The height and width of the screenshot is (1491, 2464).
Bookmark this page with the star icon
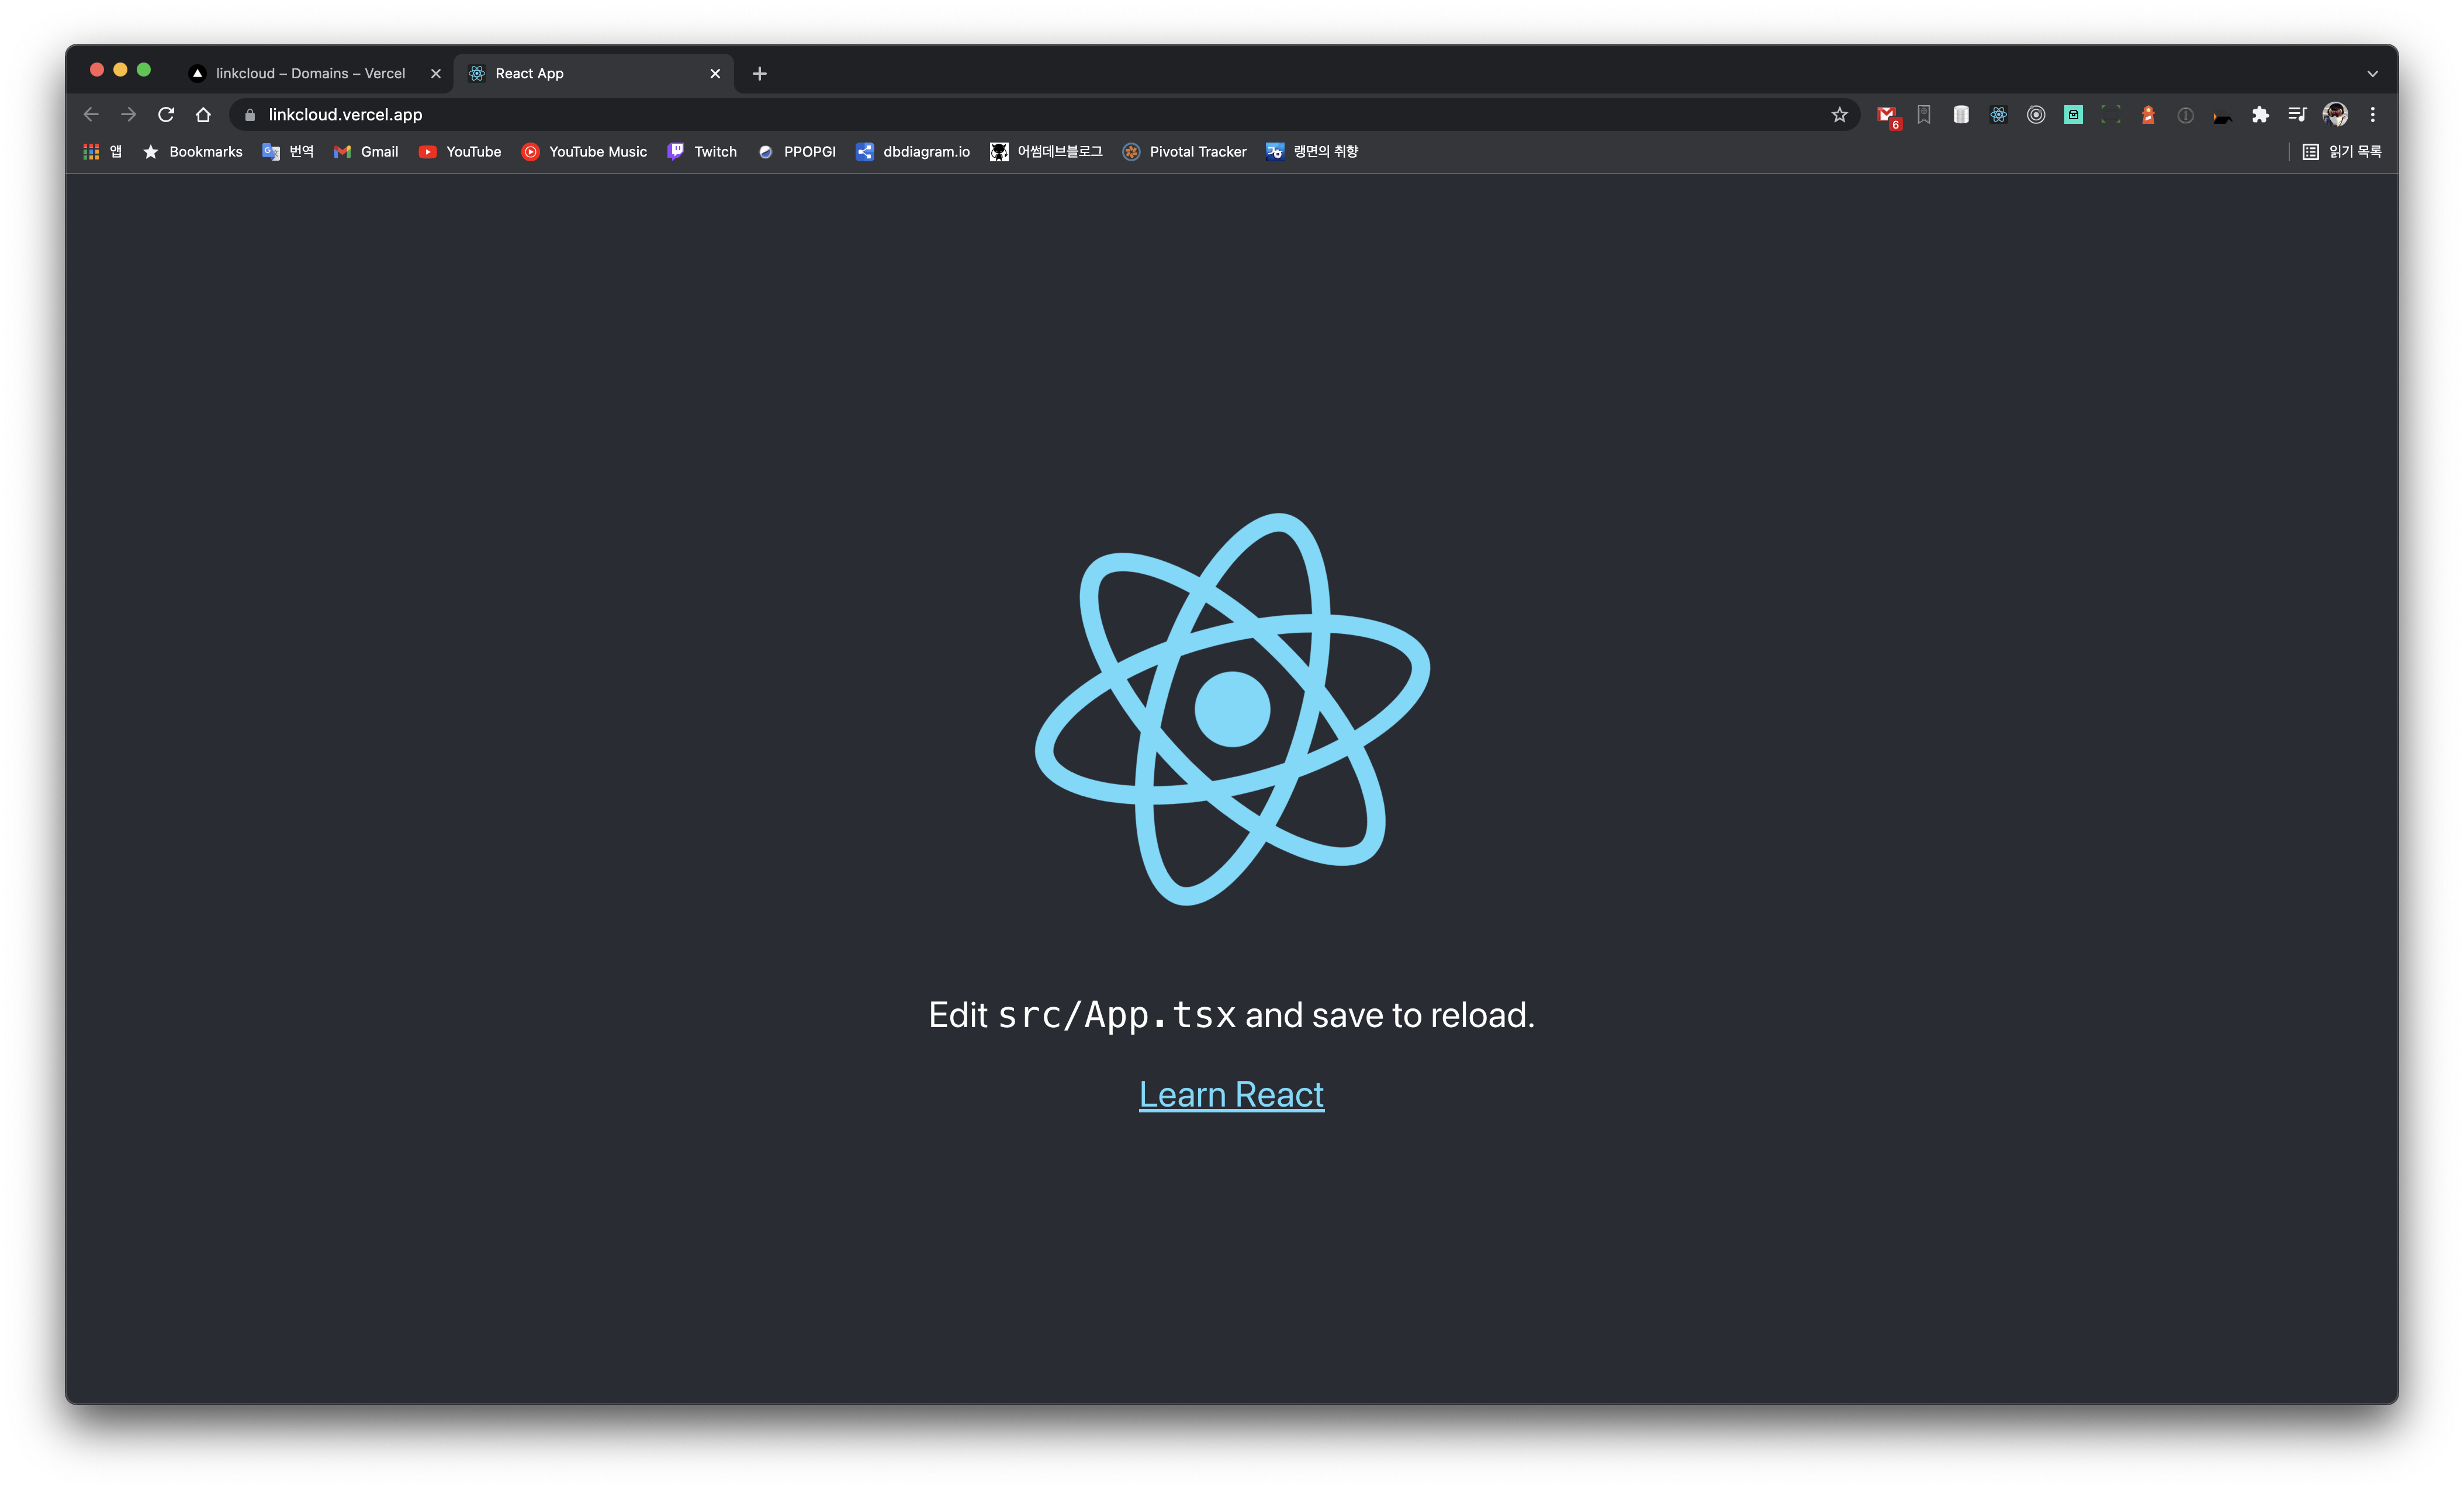(1839, 115)
